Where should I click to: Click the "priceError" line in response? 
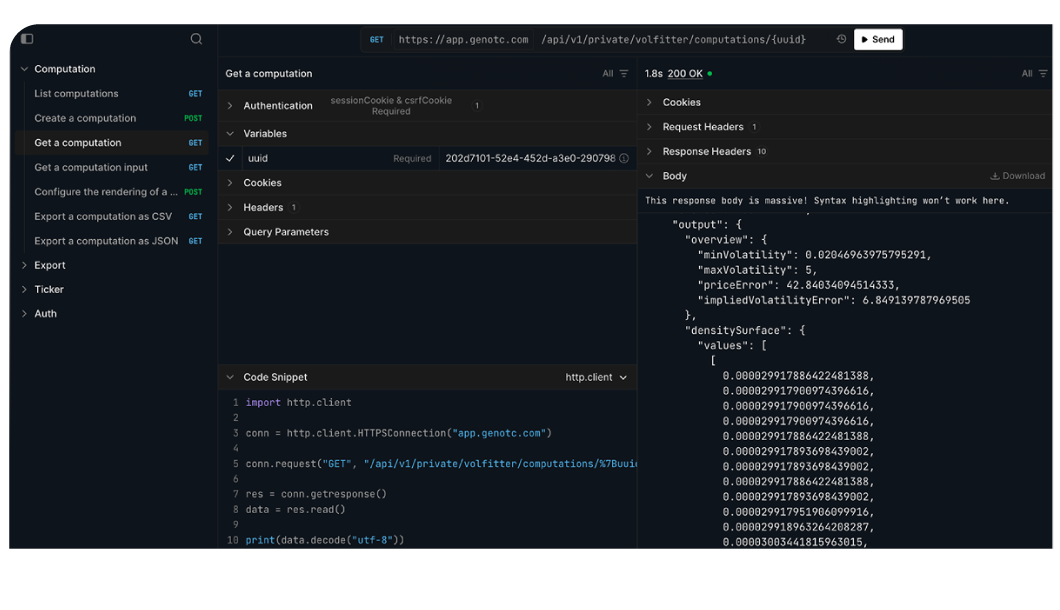pos(798,285)
